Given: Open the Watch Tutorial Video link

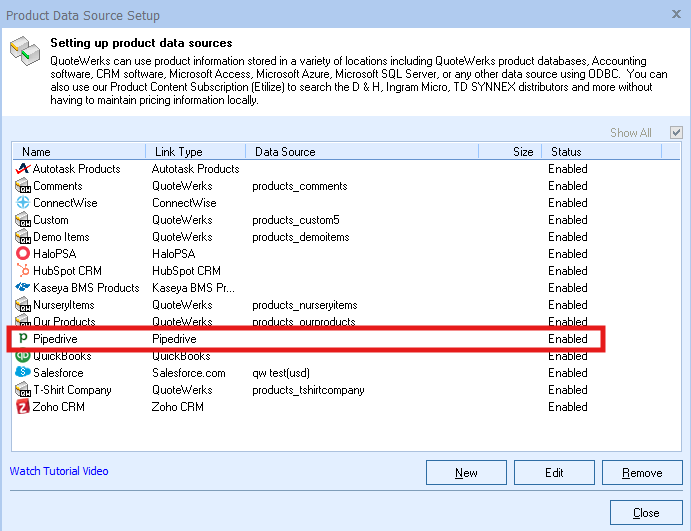Looking at the screenshot, I should (x=59, y=471).
